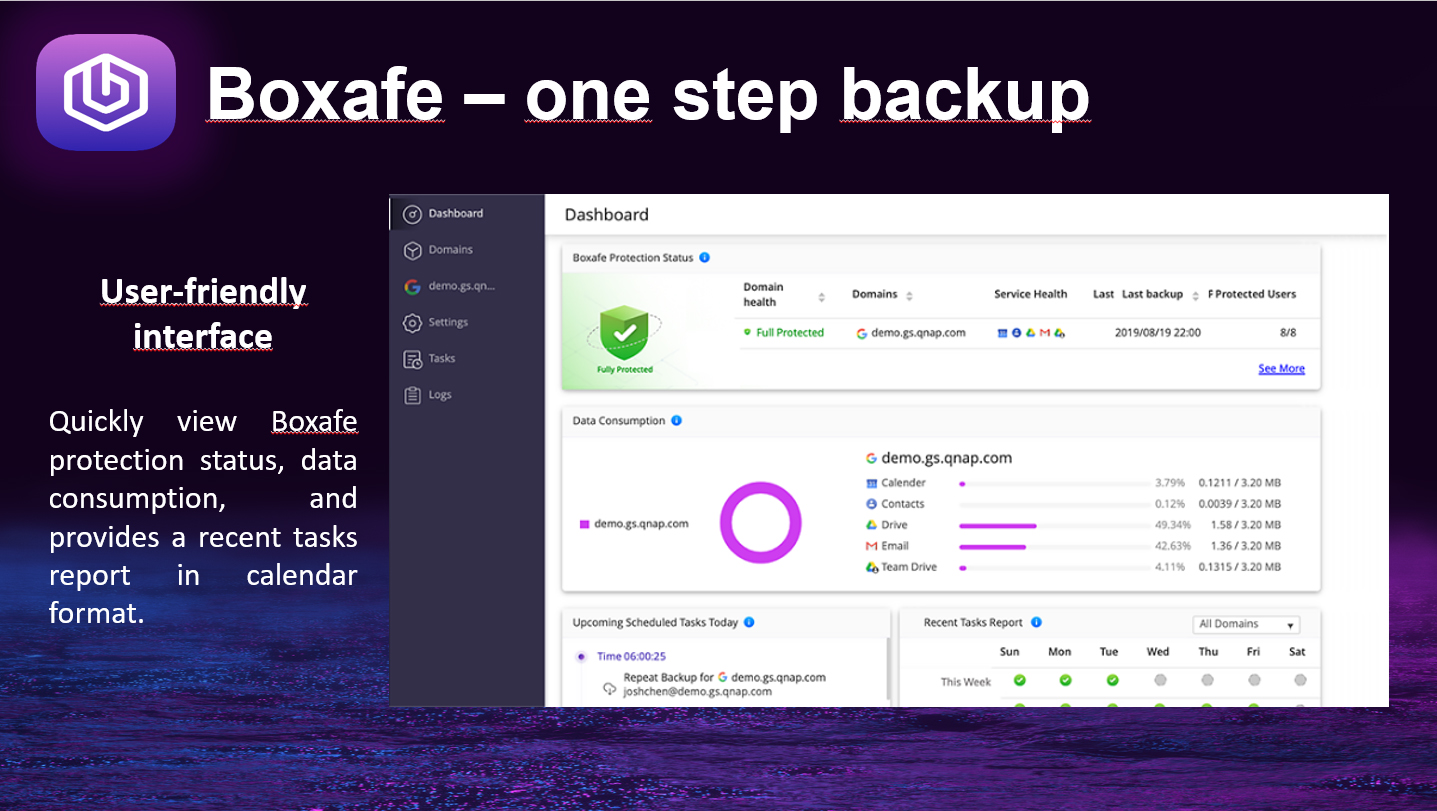Sort by Domain health column arrows
The image size is (1437, 811).
(x=822, y=297)
